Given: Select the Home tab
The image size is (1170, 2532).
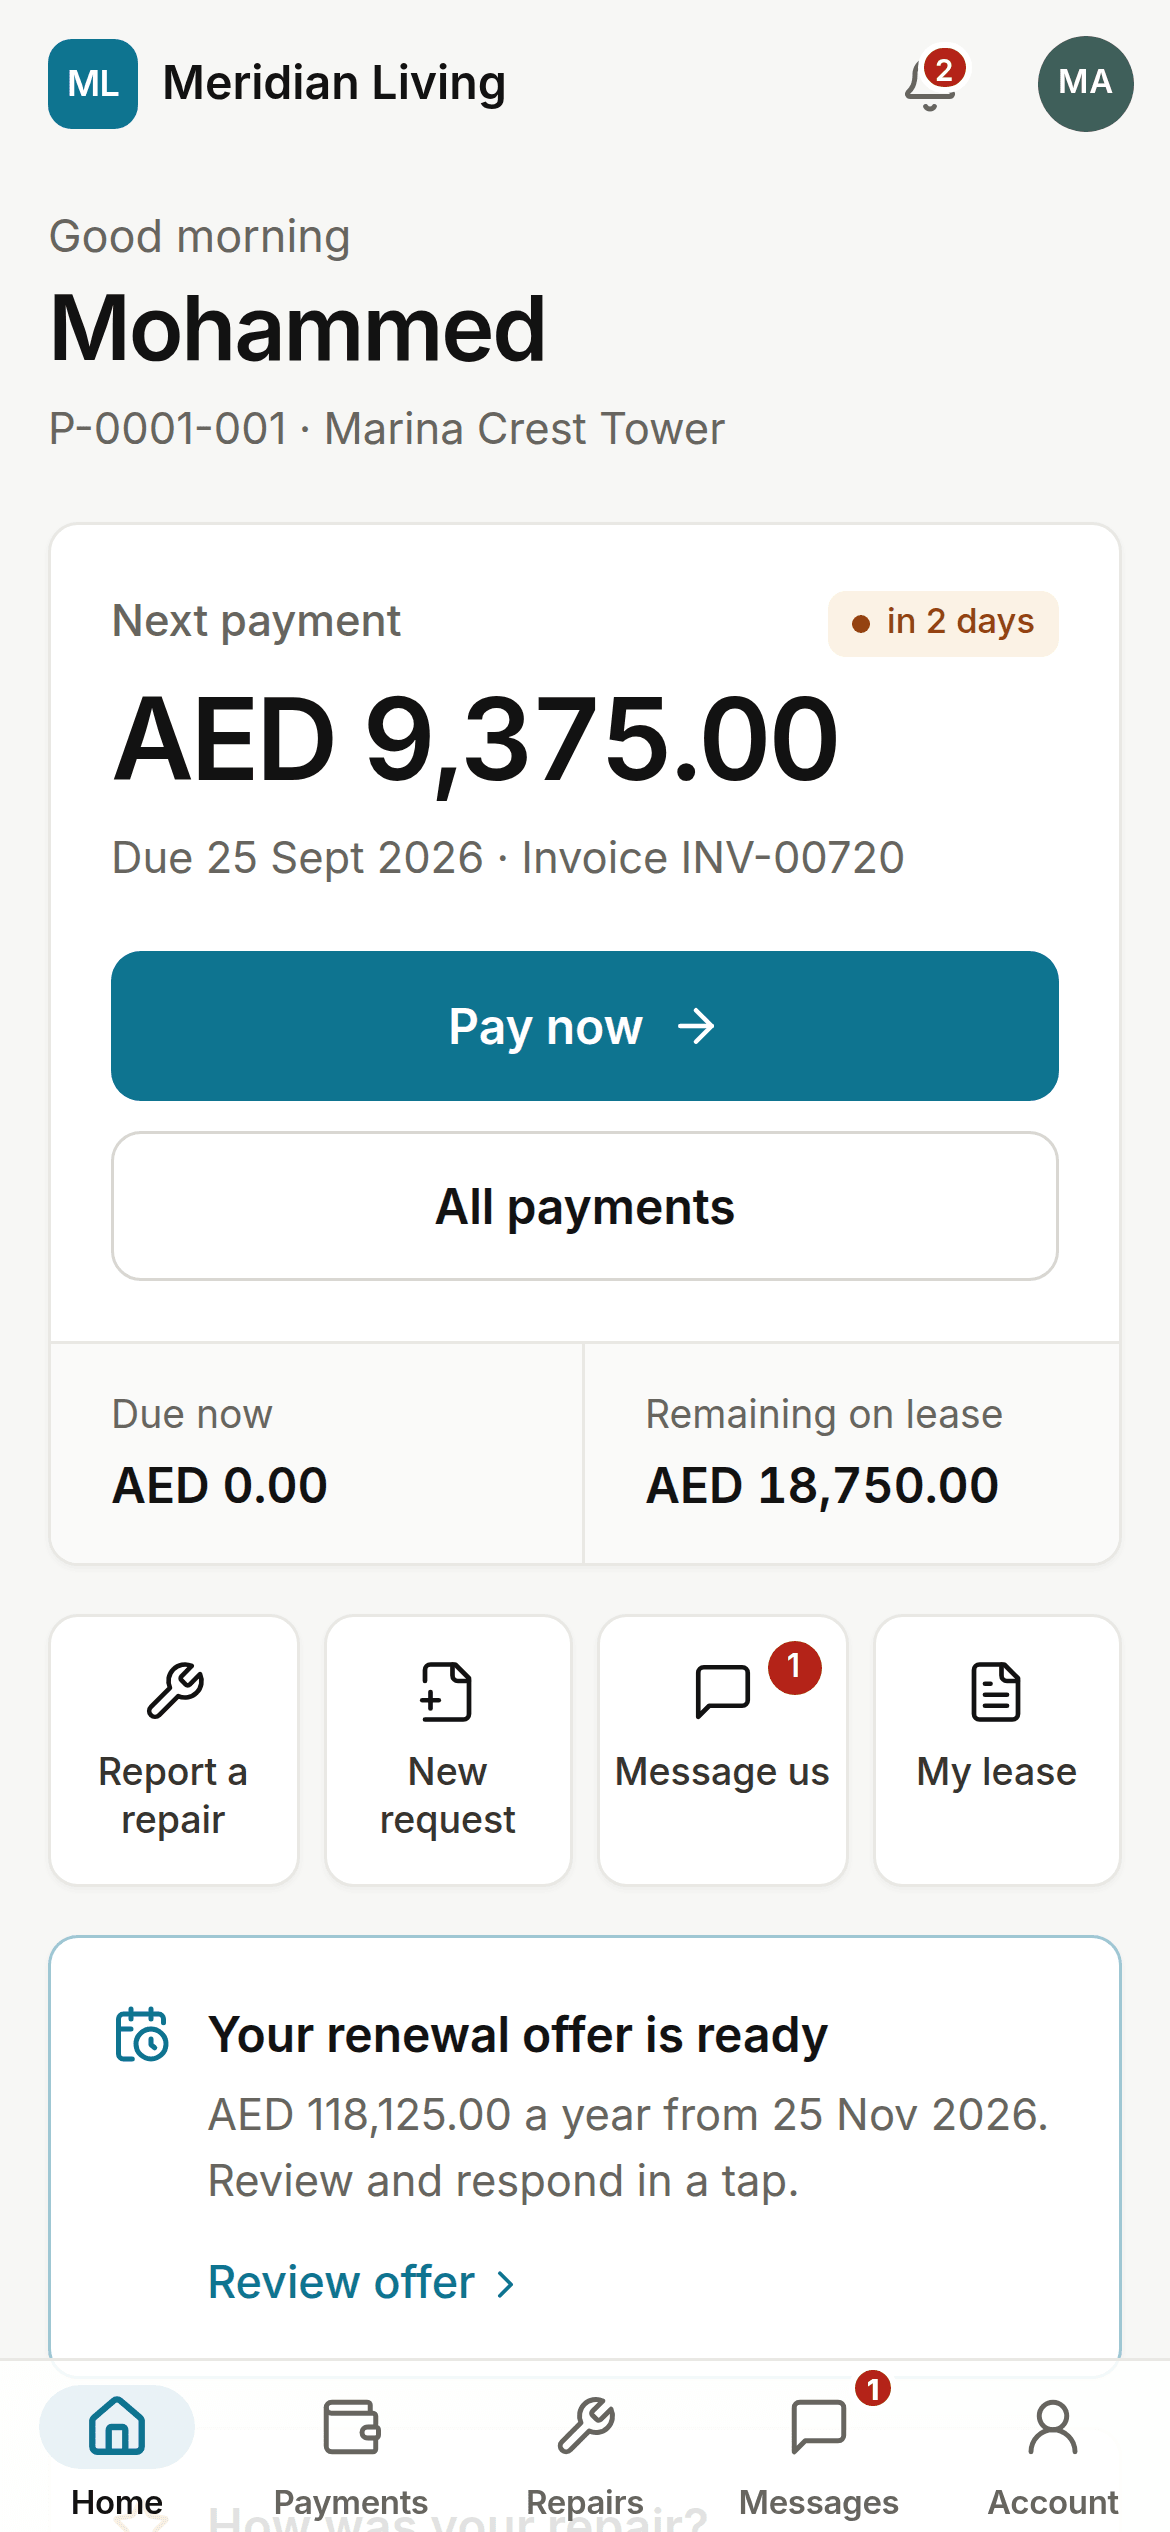Looking at the screenshot, I should coord(117,2455).
